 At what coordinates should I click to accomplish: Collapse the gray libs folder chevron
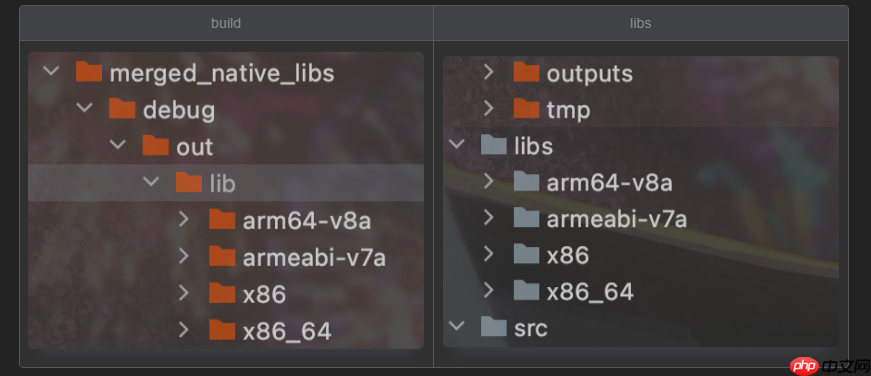(x=456, y=144)
